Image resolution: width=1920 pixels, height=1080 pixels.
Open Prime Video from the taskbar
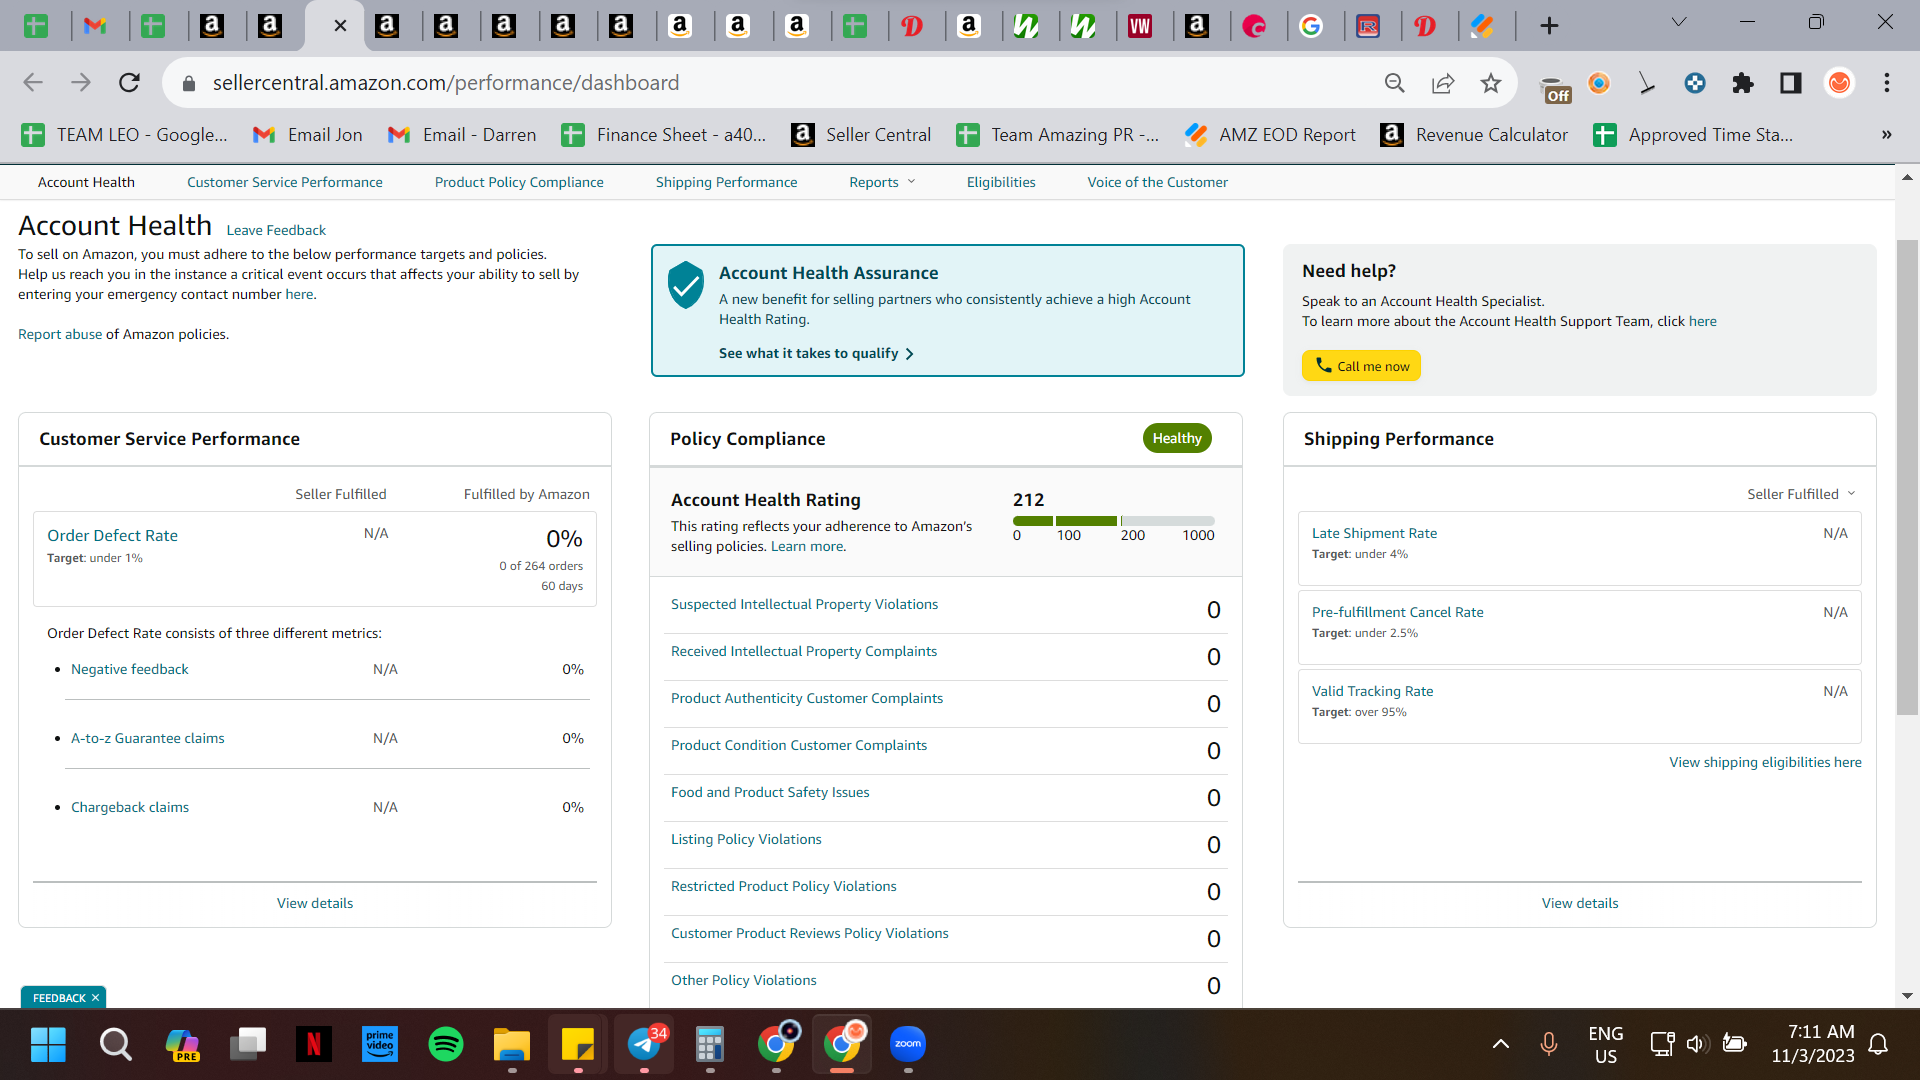point(380,1044)
